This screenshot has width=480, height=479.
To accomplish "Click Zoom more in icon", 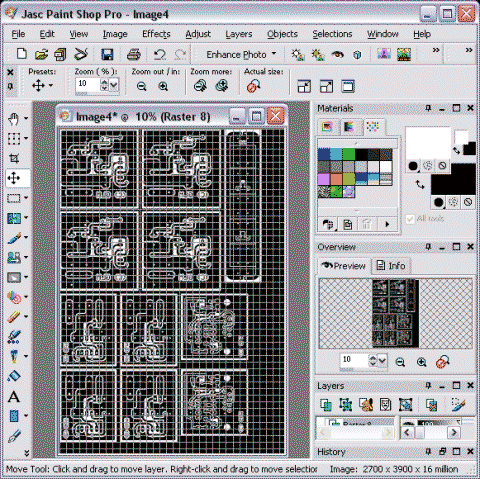I will 222,86.
